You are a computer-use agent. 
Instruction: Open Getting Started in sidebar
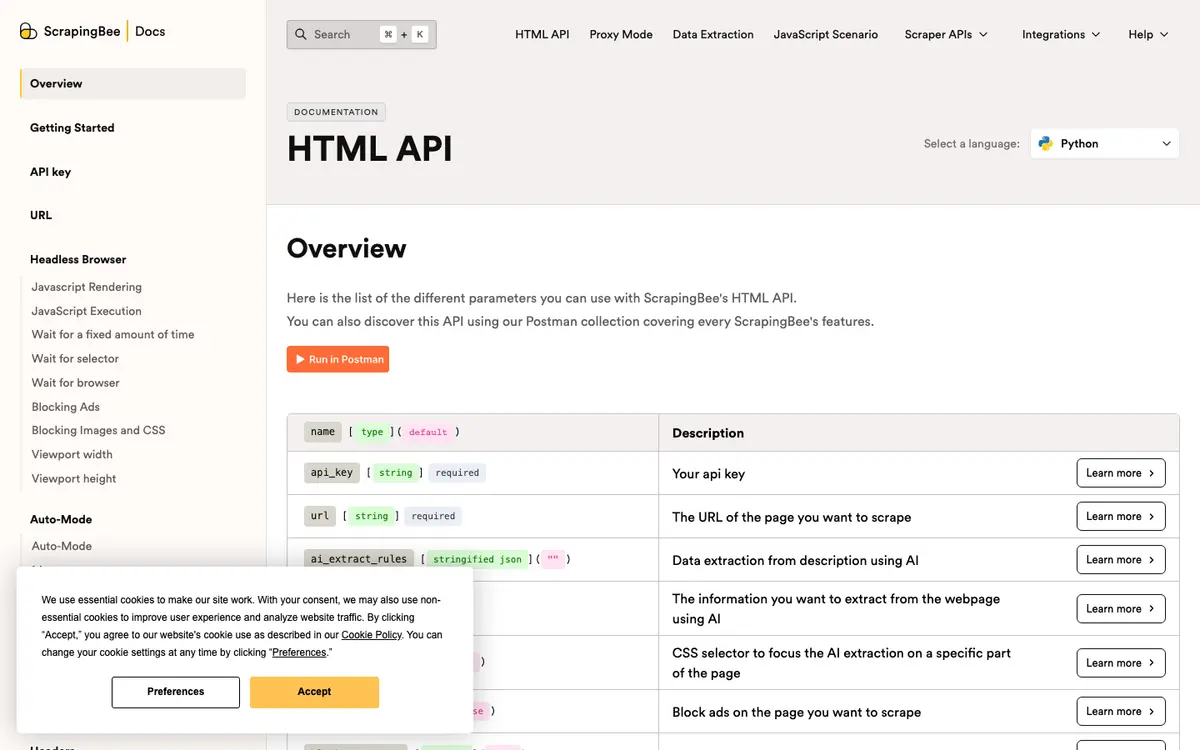[72, 128]
